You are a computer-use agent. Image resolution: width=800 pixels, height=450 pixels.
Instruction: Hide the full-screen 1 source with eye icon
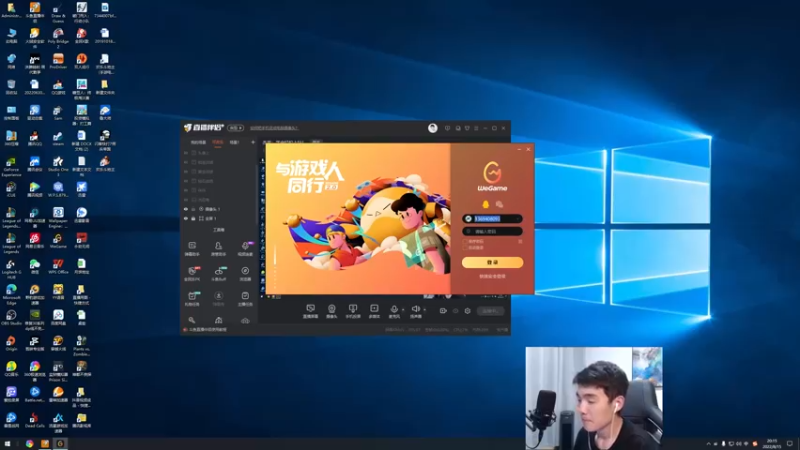[186, 218]
